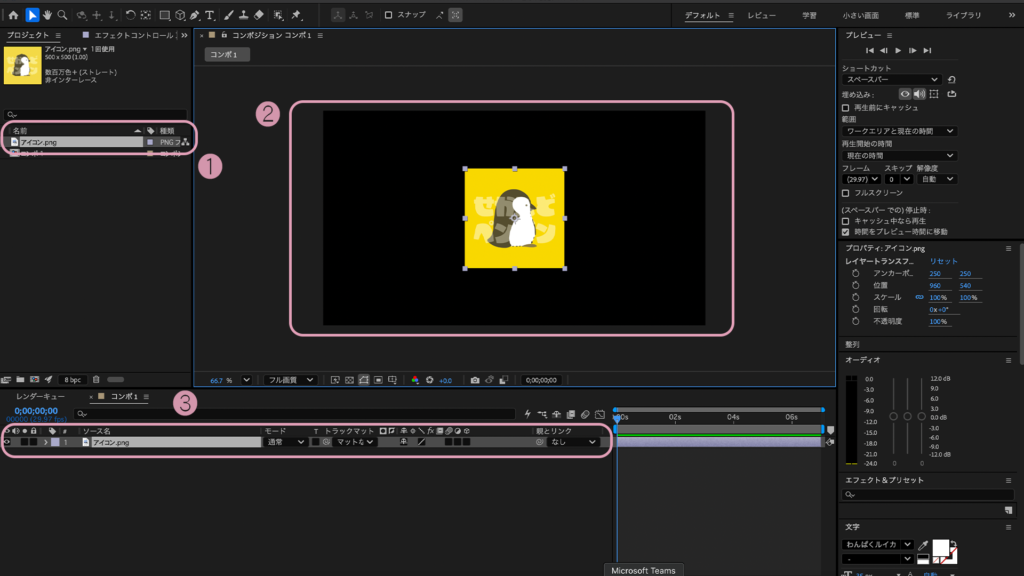Hide the アイコン.png layer with eye toggle
This screenshot has width=1024, height=576.
point(7,442)
